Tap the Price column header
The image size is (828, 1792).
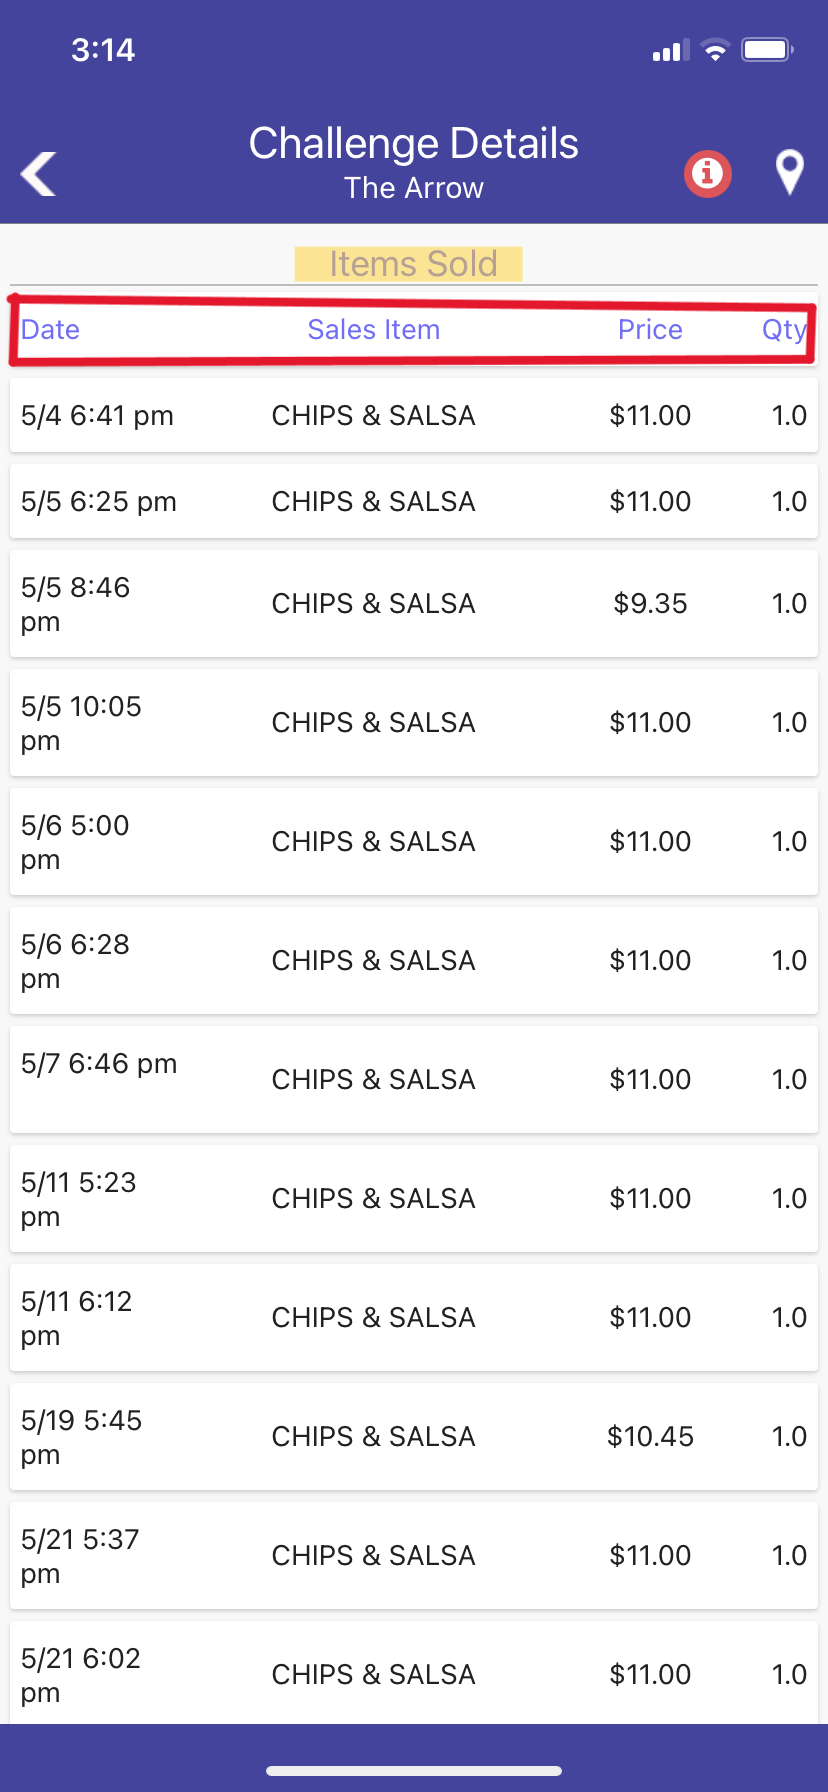coord(650,330)
